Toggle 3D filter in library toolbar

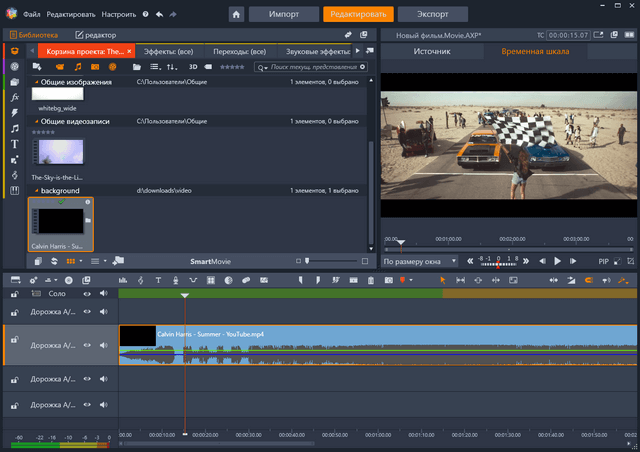[195, 67]
